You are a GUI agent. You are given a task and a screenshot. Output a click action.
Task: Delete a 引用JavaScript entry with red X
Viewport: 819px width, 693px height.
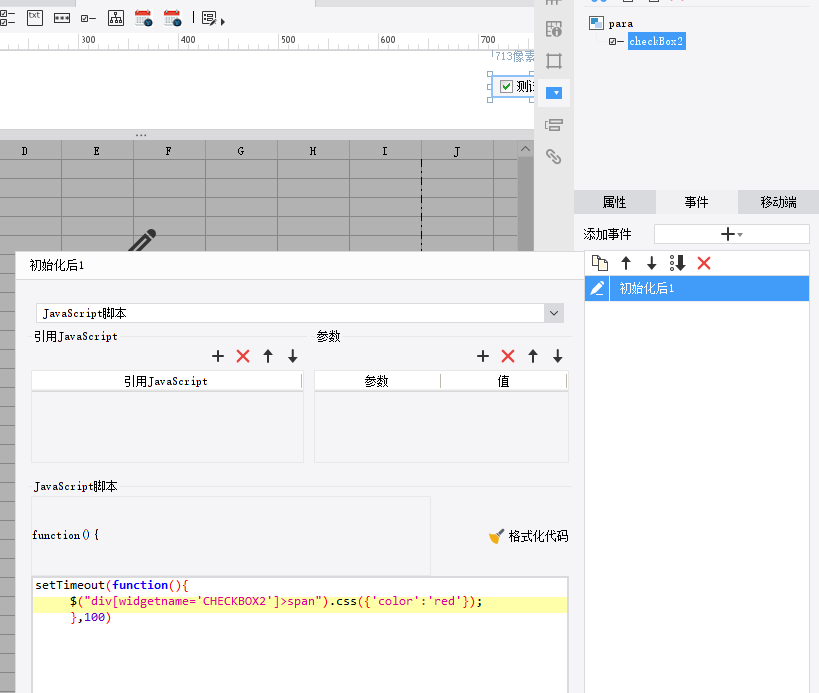click(x=243, y=356)
